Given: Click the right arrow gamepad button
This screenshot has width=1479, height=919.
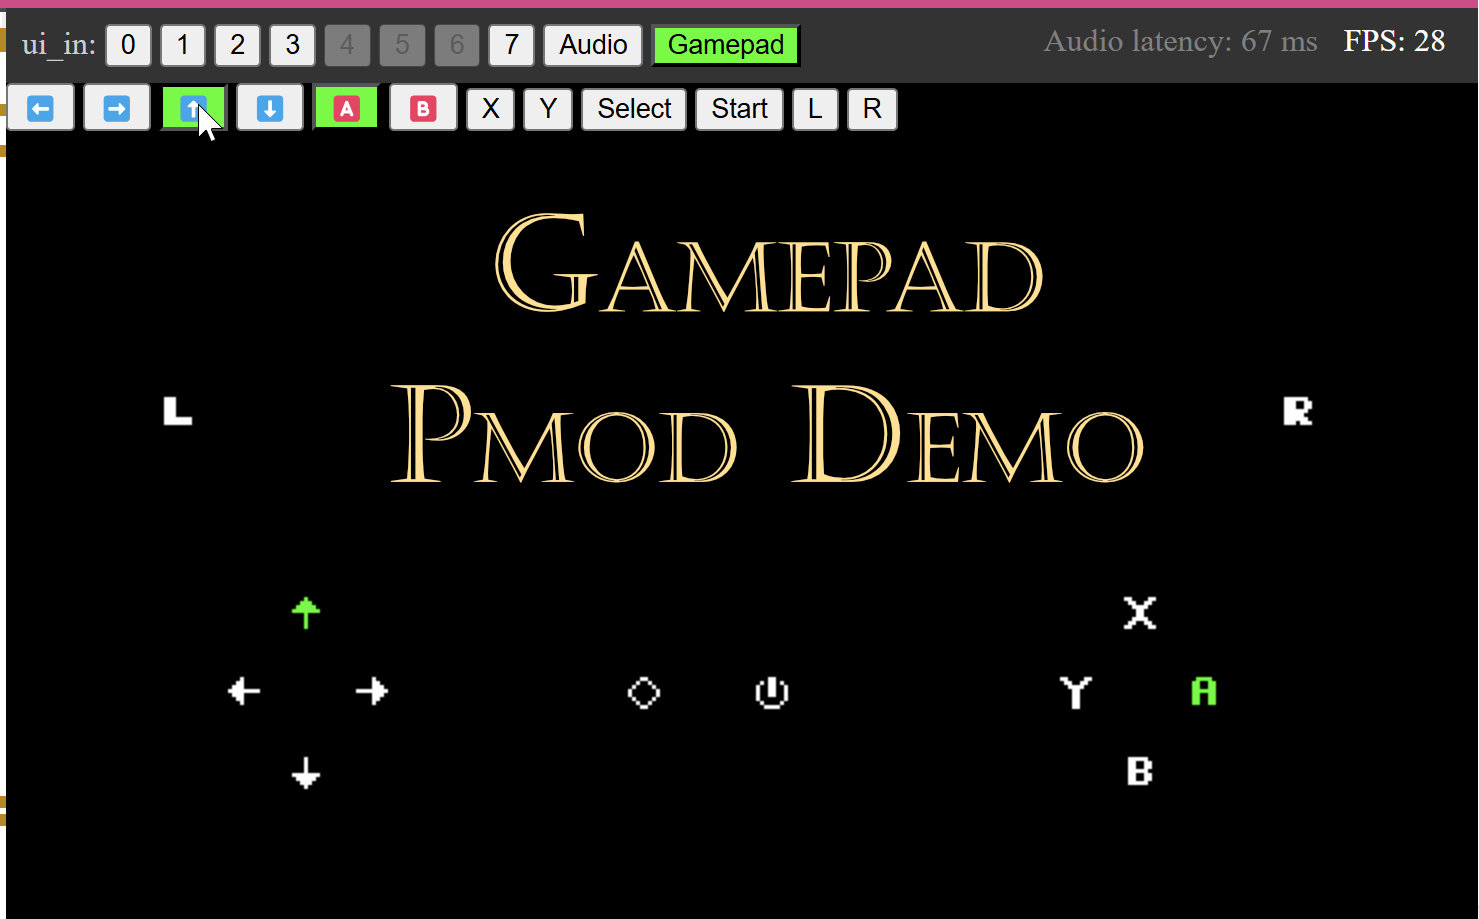Looking at the screenshot, I should point(117,108).
